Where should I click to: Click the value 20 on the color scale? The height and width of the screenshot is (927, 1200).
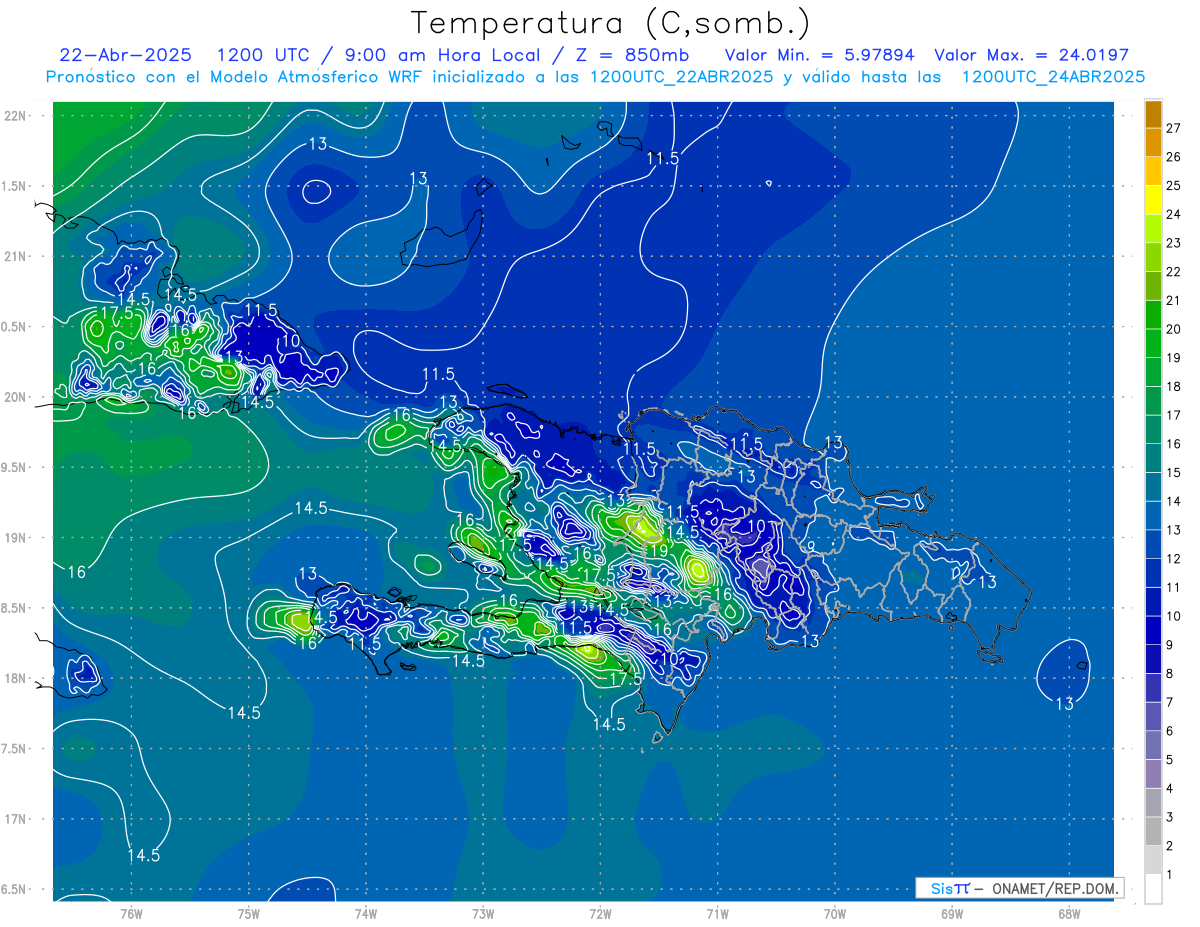(1173, 329)
